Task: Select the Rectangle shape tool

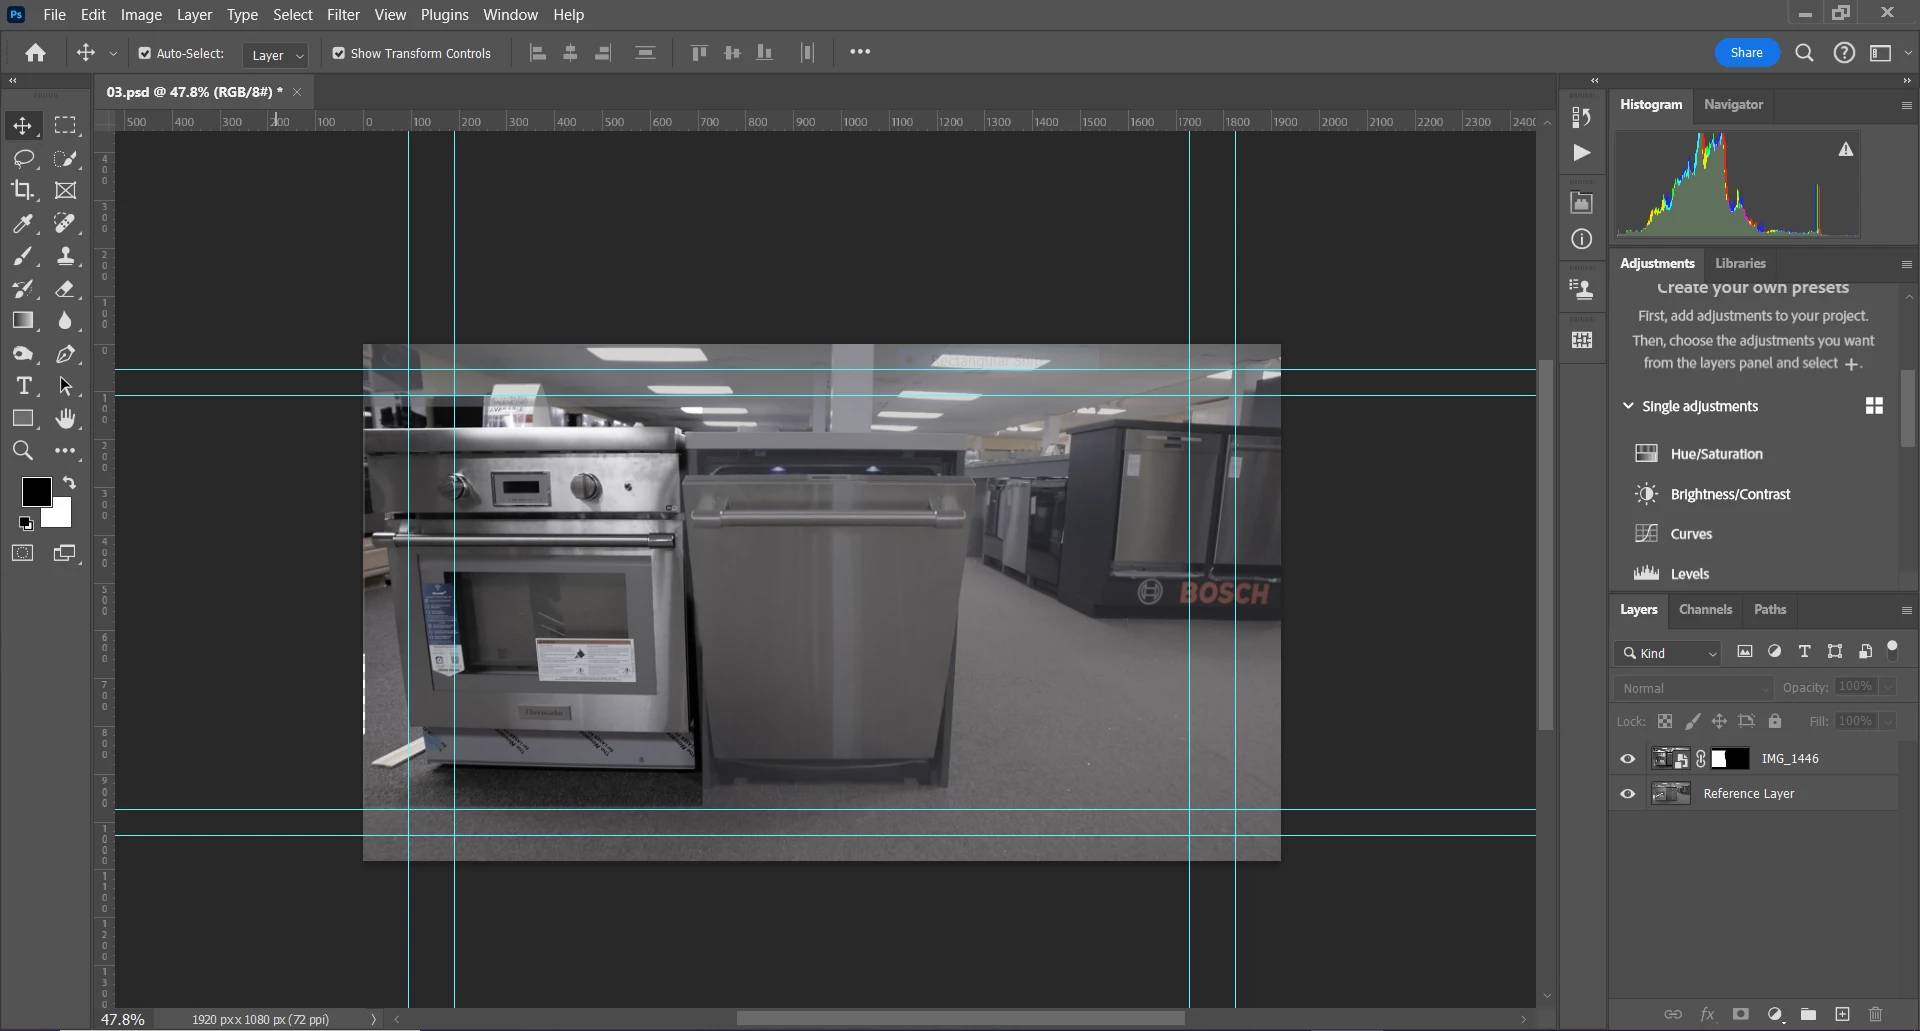Action: [22, 418]
